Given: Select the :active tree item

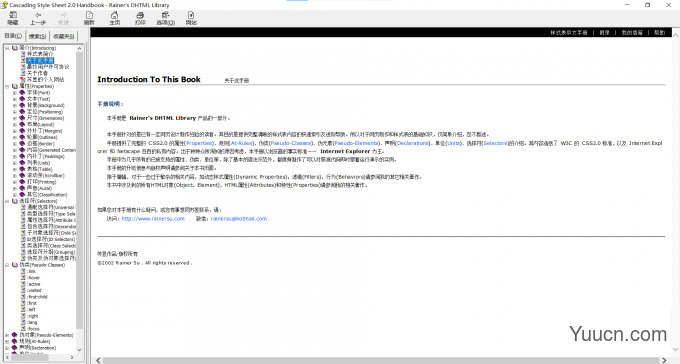Looking at the screenshot, I should pyautogui.click(x=33, y=284).
